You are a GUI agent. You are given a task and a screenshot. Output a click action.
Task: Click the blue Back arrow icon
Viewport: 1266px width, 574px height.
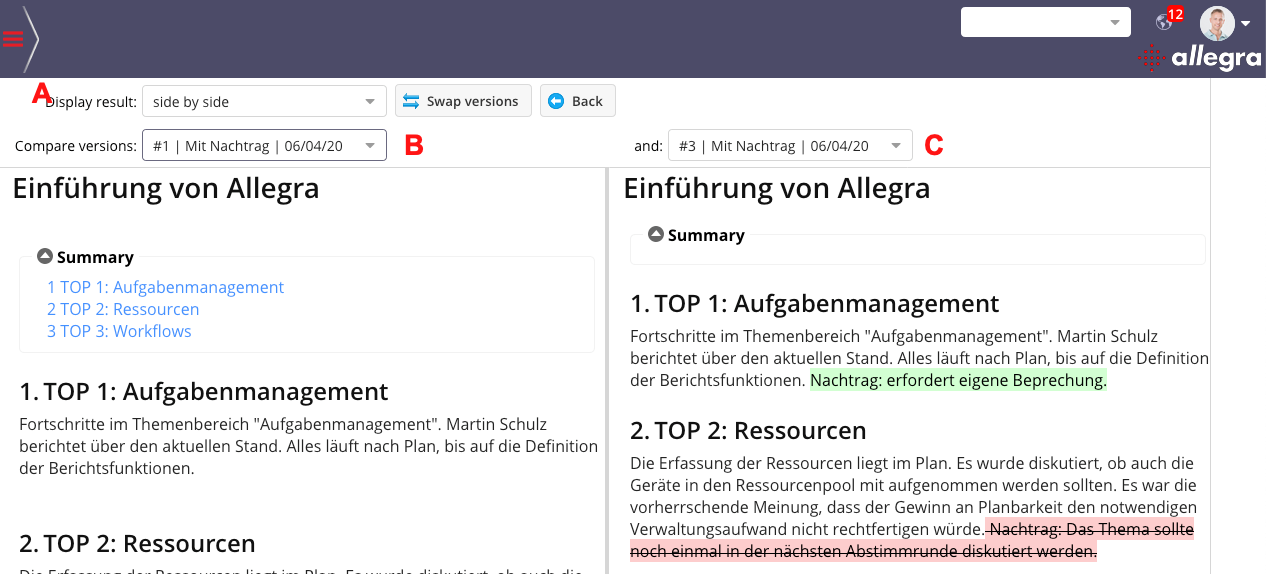(x=556, y=101)
